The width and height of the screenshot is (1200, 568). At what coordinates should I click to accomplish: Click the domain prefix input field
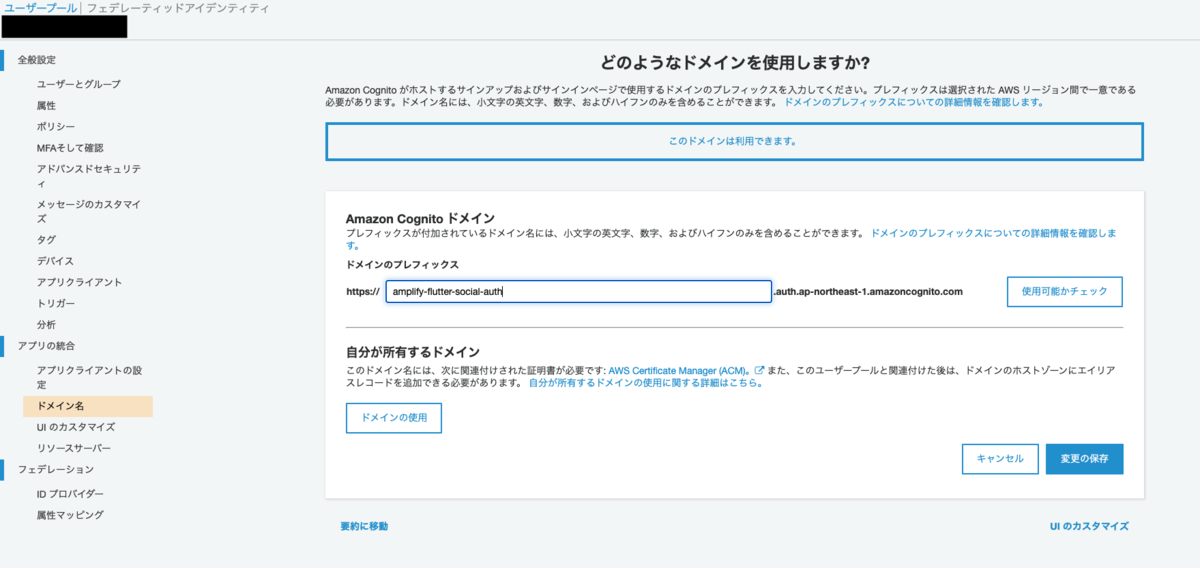pos(579,291)
